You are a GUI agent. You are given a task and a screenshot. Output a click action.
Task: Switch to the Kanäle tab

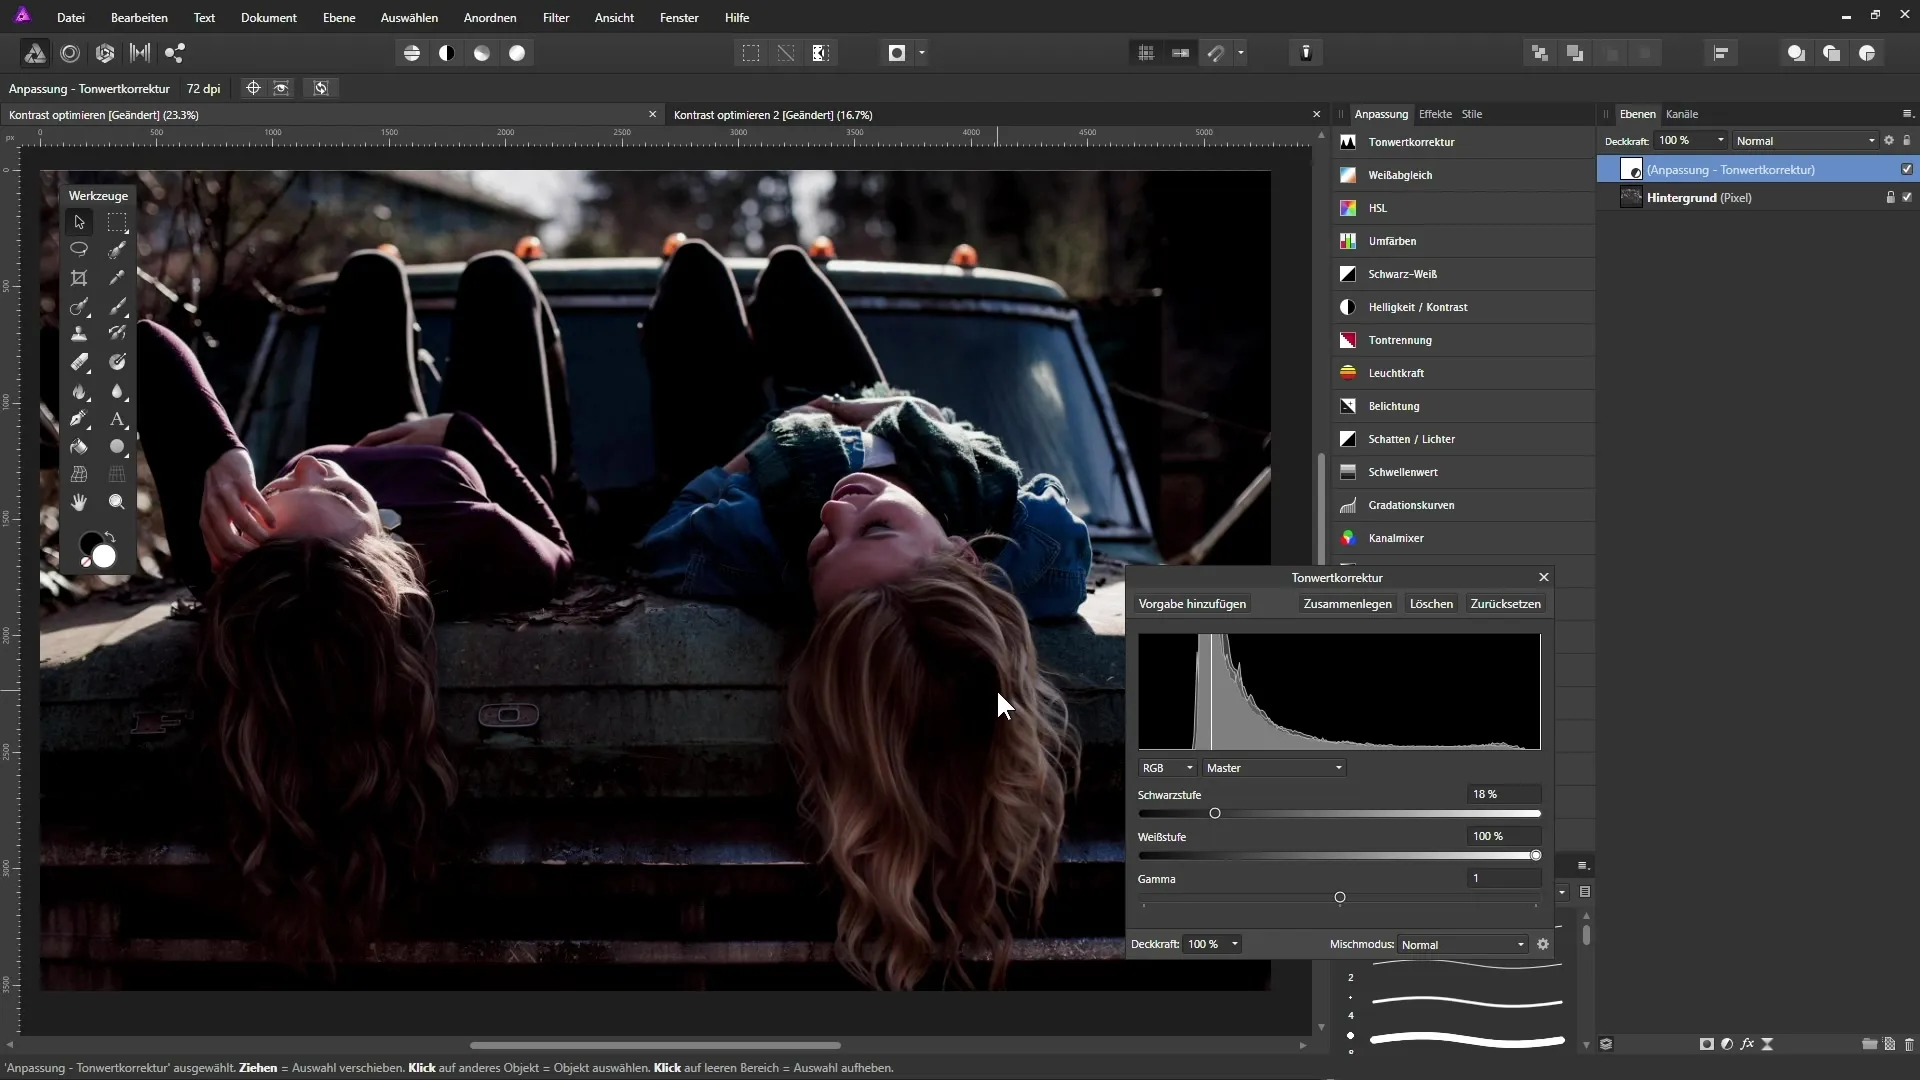pos(1682,114)
